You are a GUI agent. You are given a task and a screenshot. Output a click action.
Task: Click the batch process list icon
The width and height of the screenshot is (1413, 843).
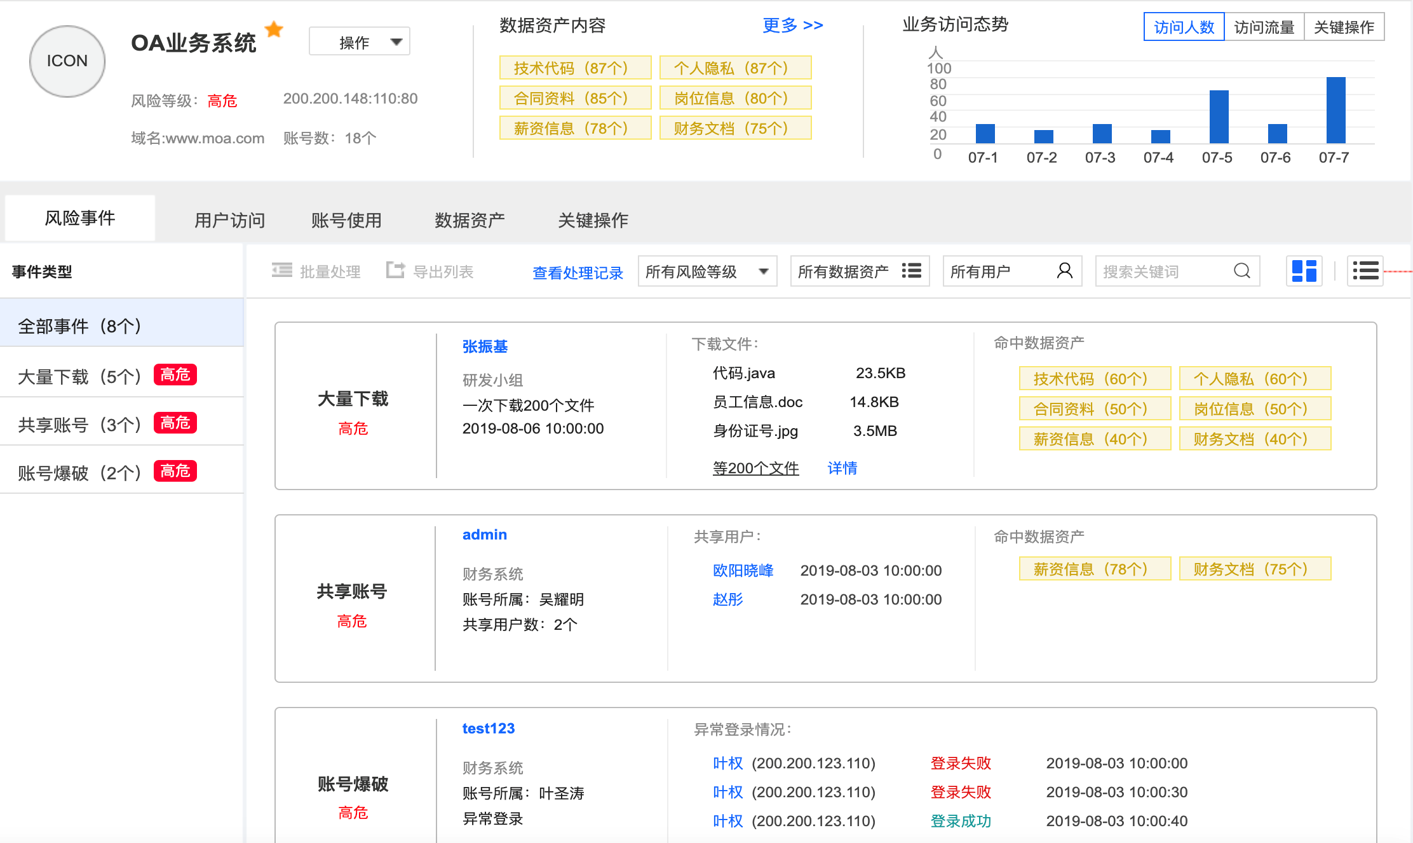tap(282, 271)
